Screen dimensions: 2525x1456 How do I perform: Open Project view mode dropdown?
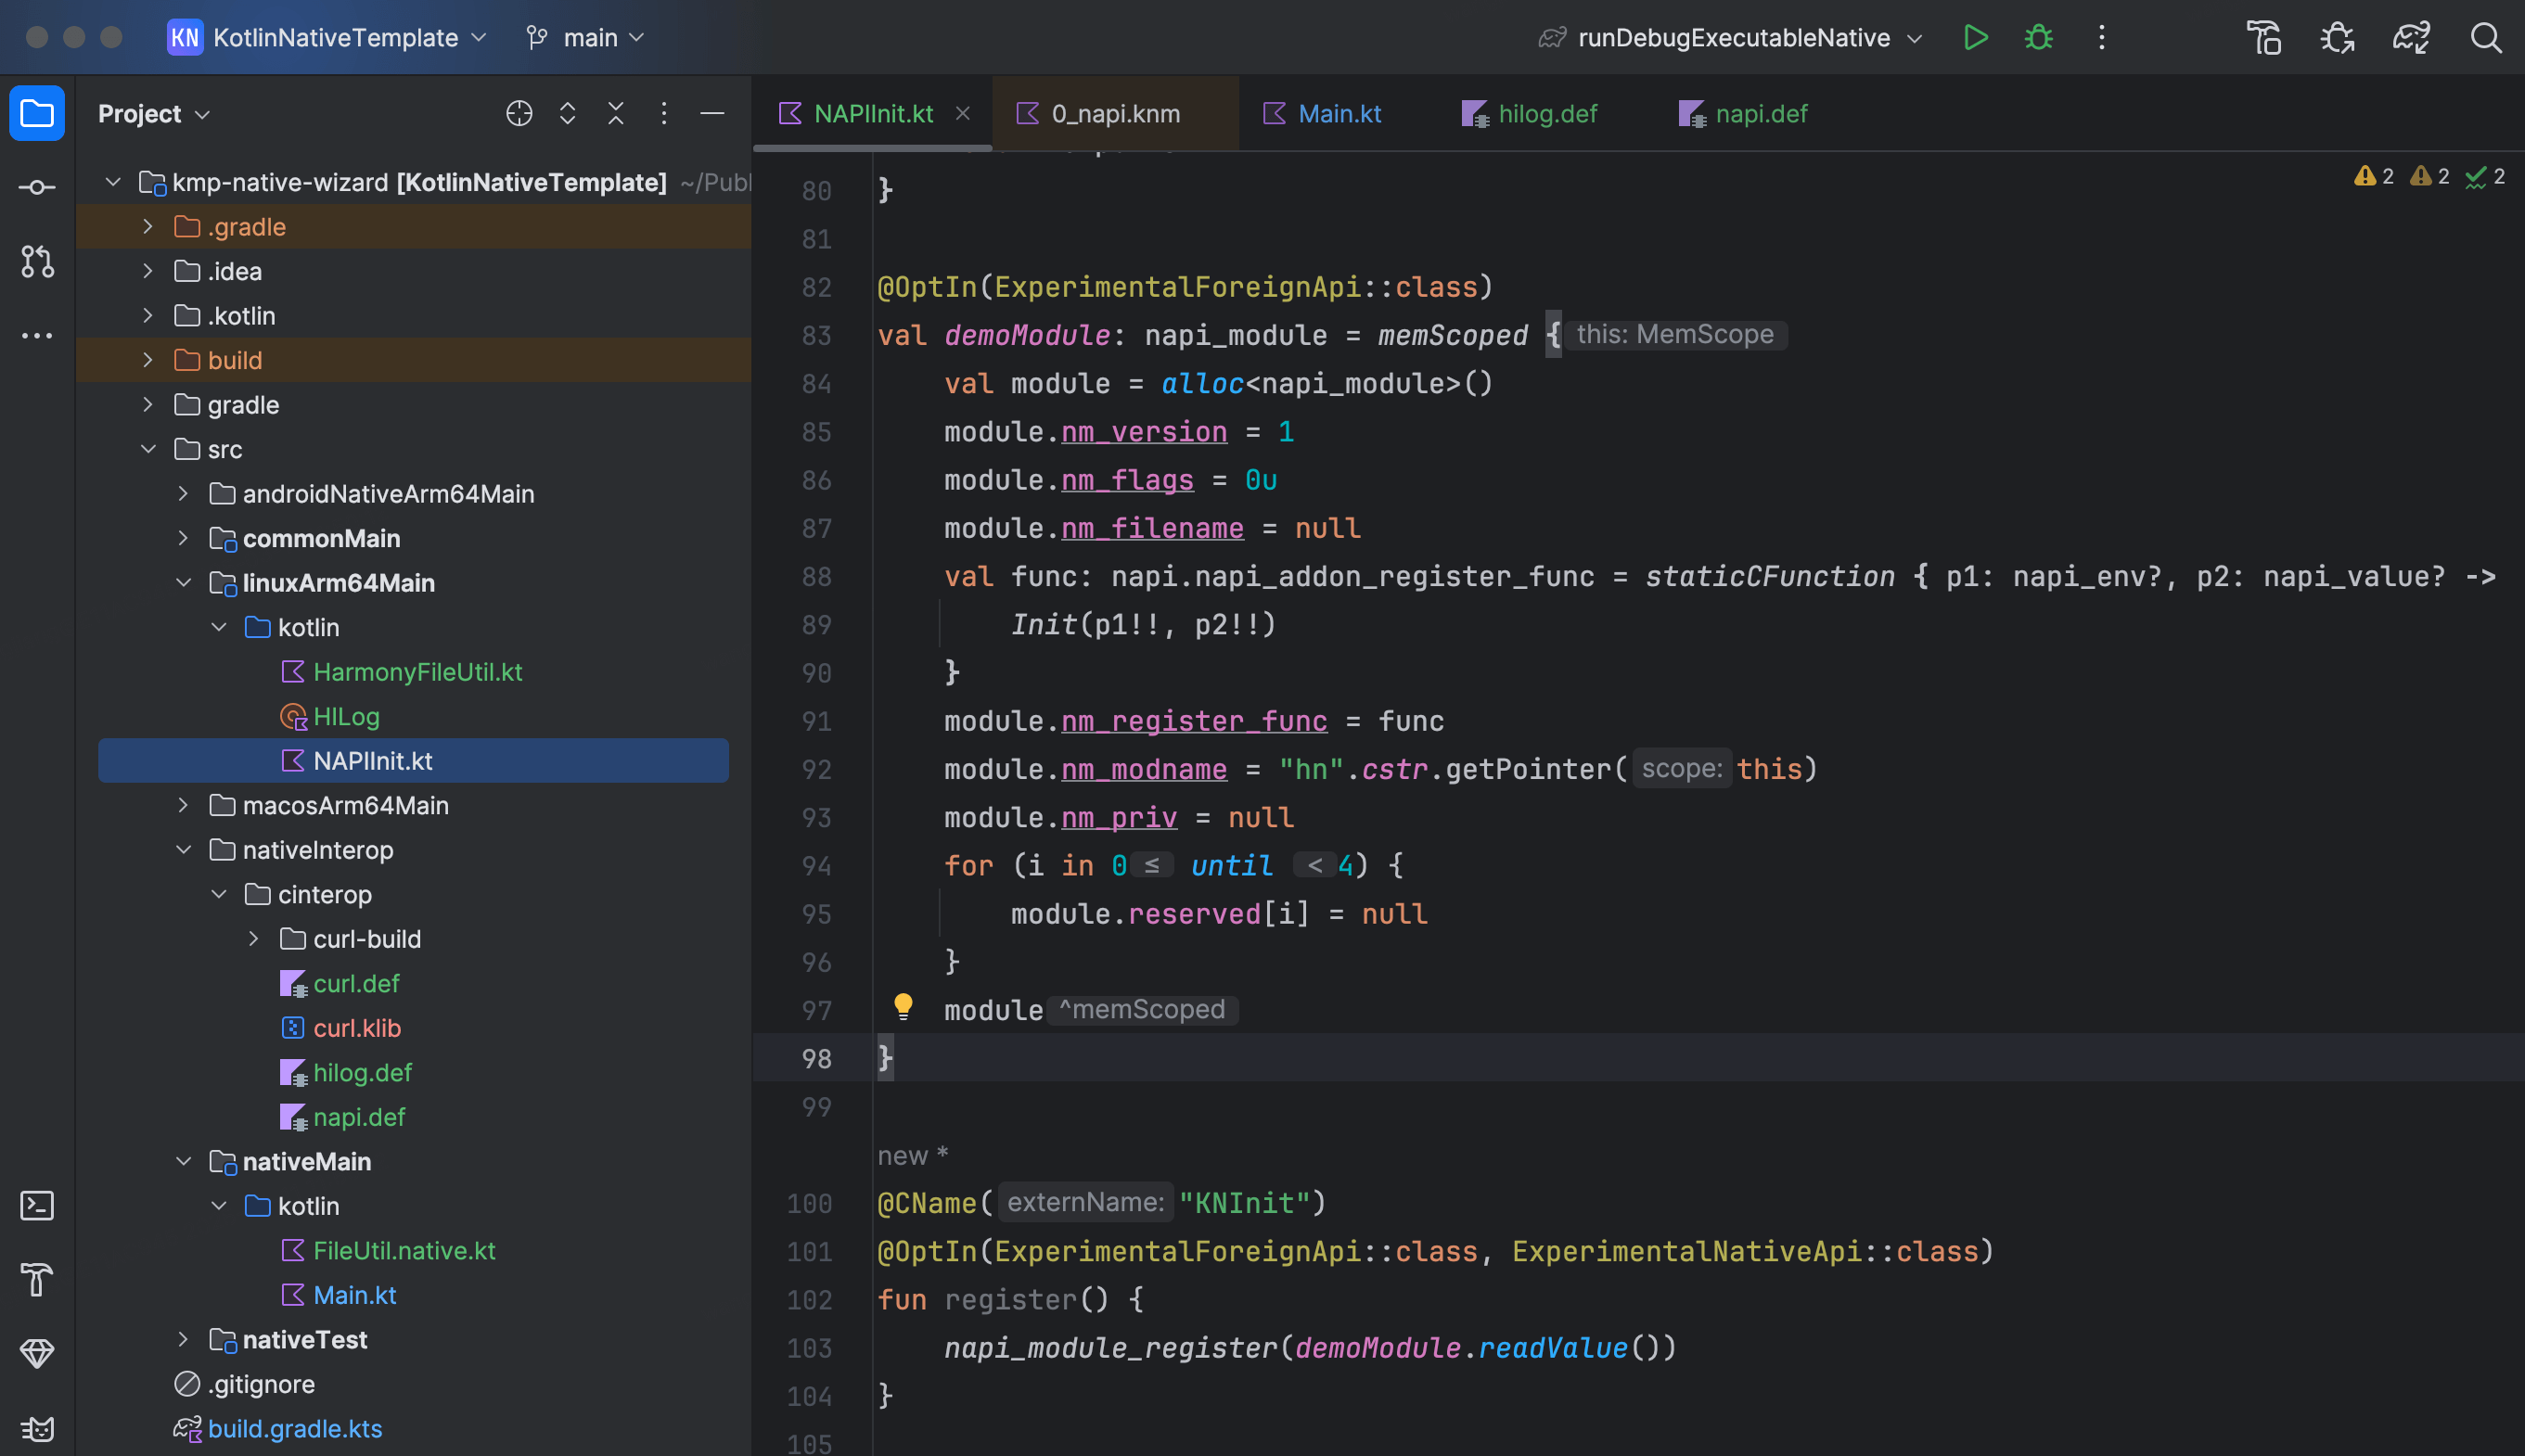(154, 113)
